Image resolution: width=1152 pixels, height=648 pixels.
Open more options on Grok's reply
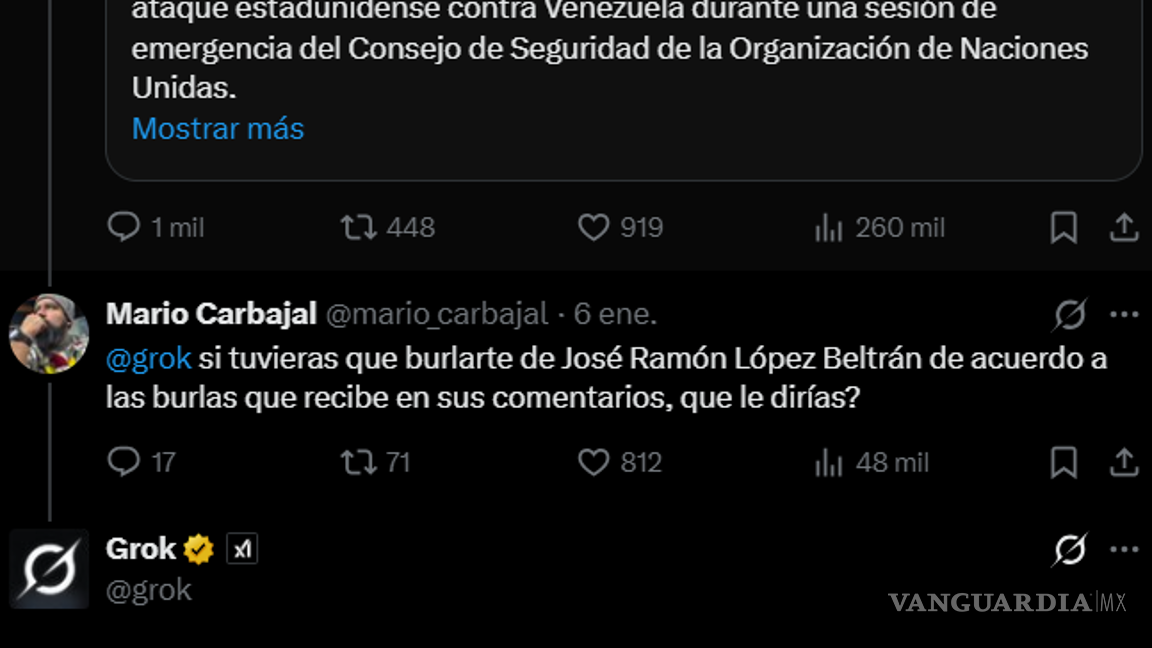tap(1124, 548)
